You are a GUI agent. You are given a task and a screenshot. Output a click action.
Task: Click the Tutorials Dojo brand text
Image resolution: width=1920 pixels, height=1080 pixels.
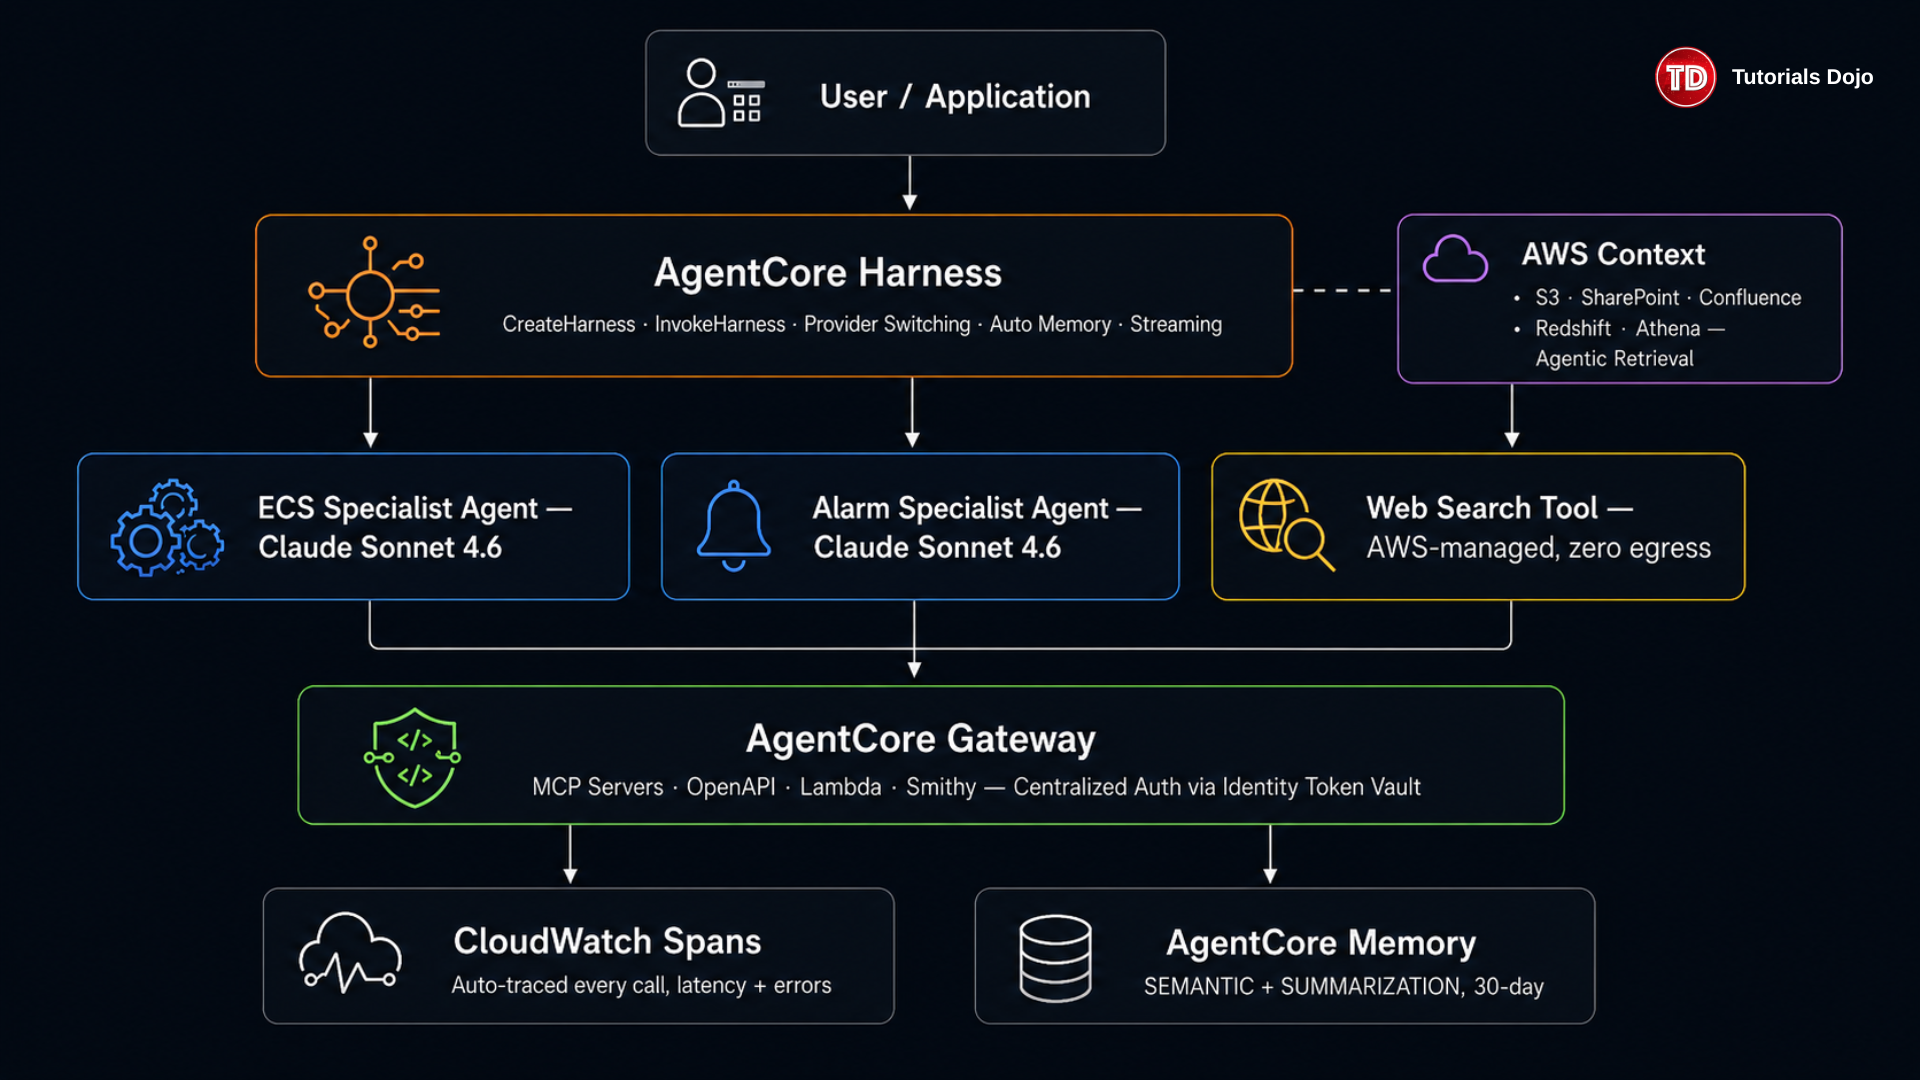pos(1802,77)
